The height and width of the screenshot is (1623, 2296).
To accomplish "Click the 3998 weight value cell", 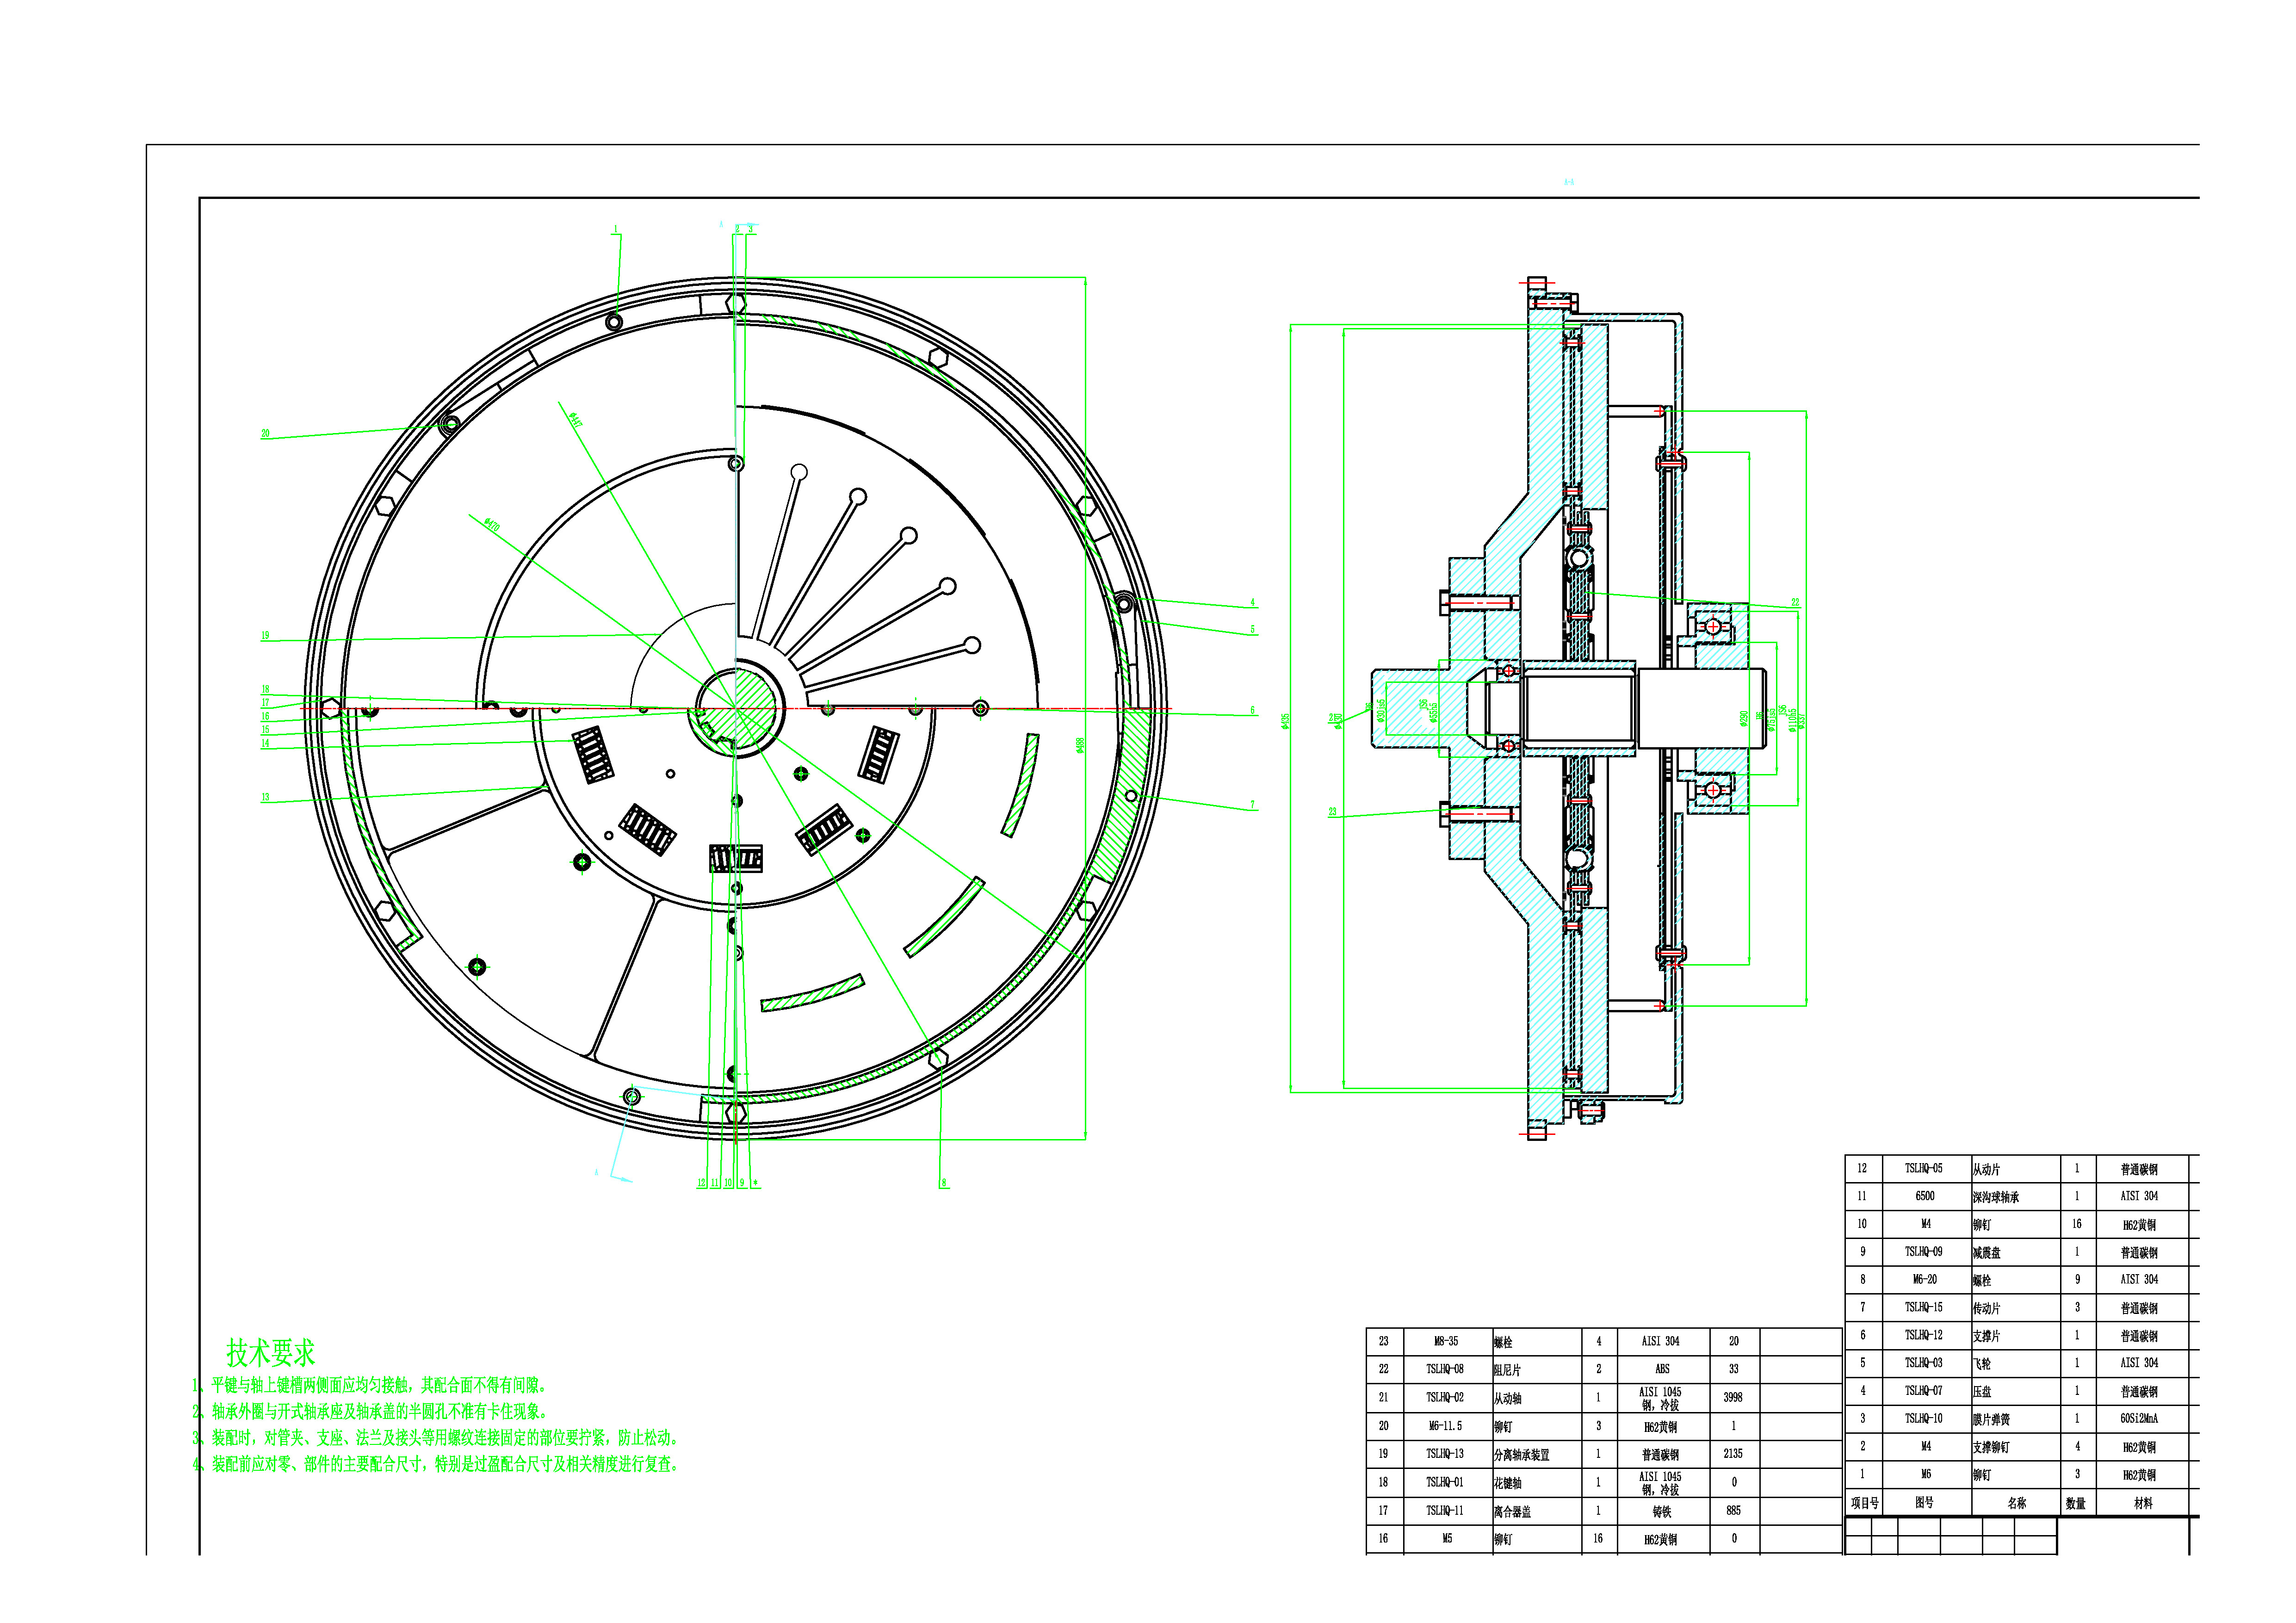I will click(1733, 1397).
